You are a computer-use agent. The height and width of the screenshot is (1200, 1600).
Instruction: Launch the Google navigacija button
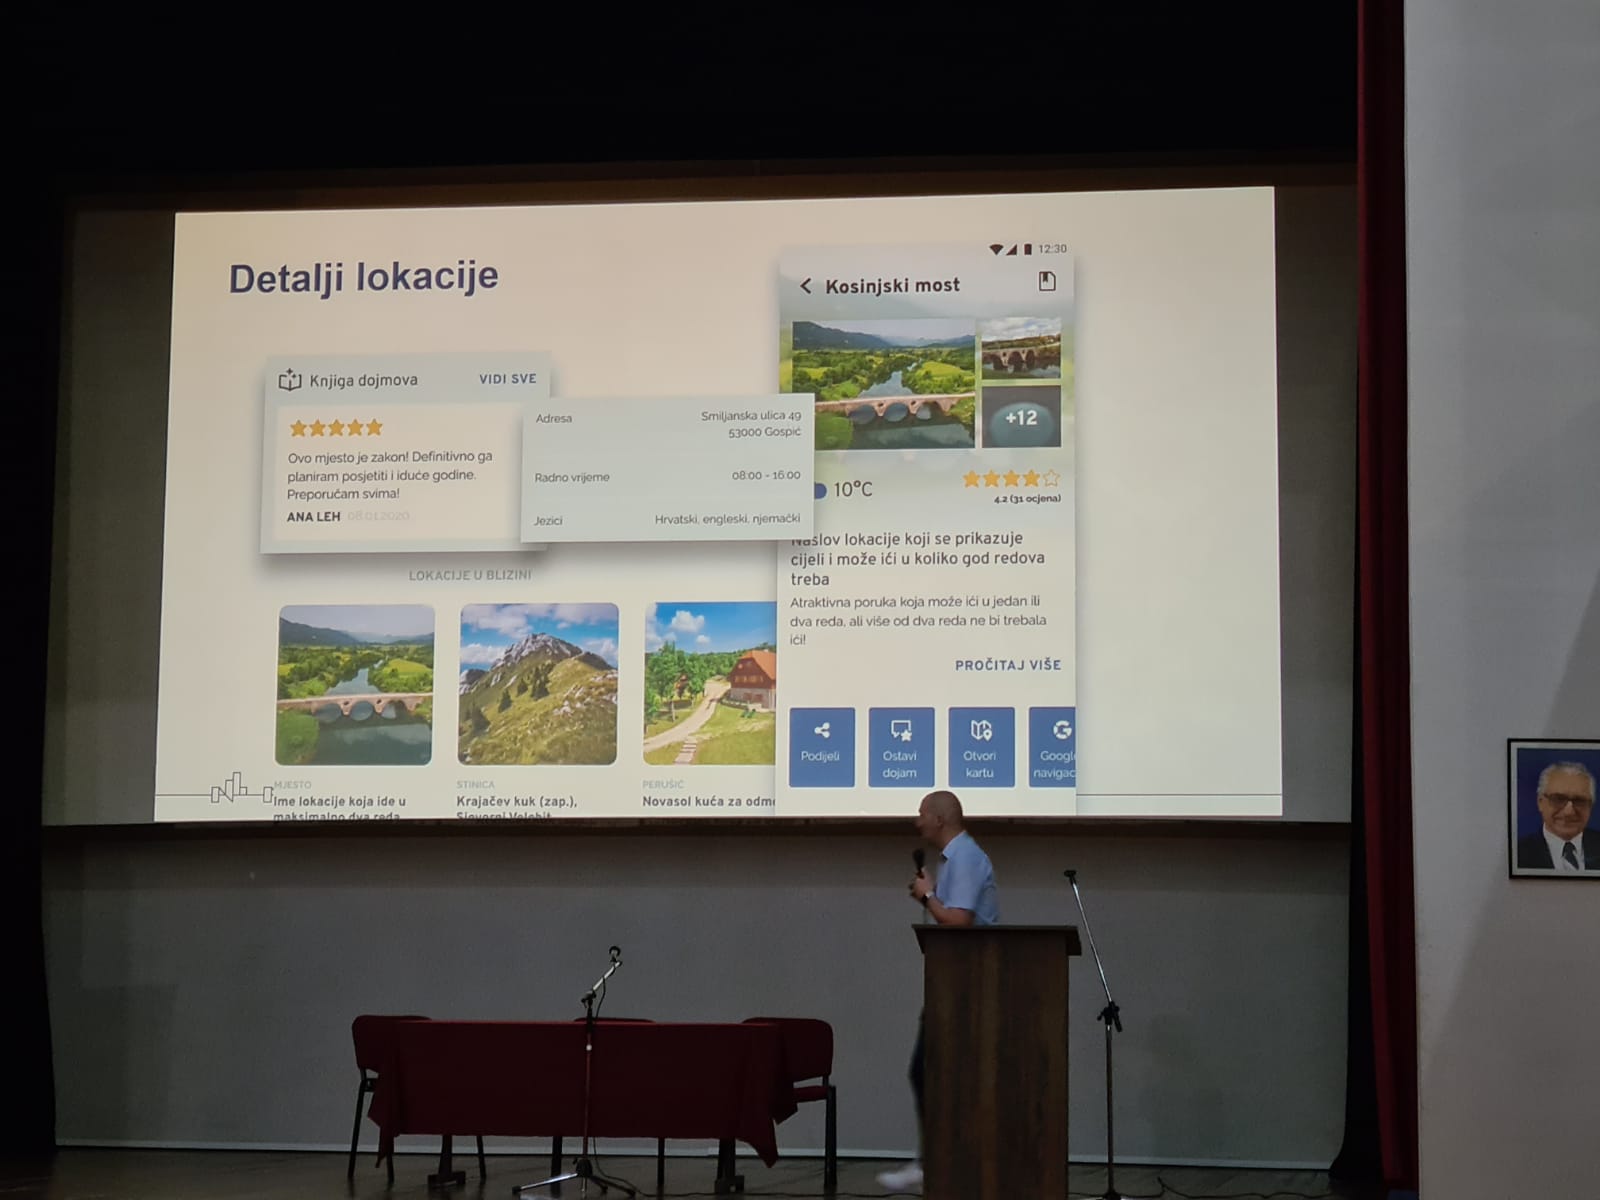1053,746
